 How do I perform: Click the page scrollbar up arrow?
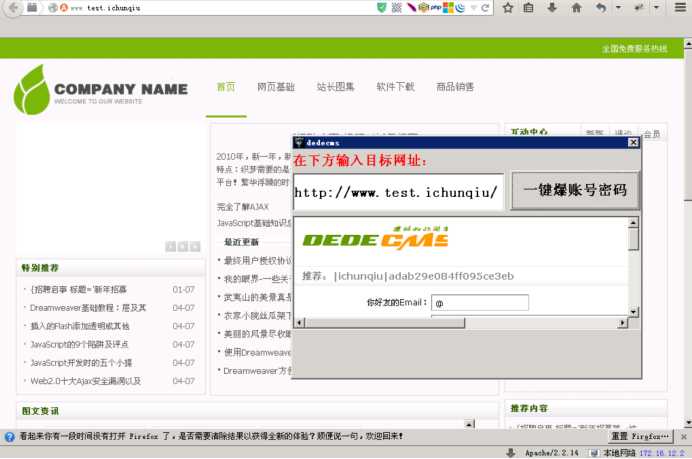click(688, 43)
